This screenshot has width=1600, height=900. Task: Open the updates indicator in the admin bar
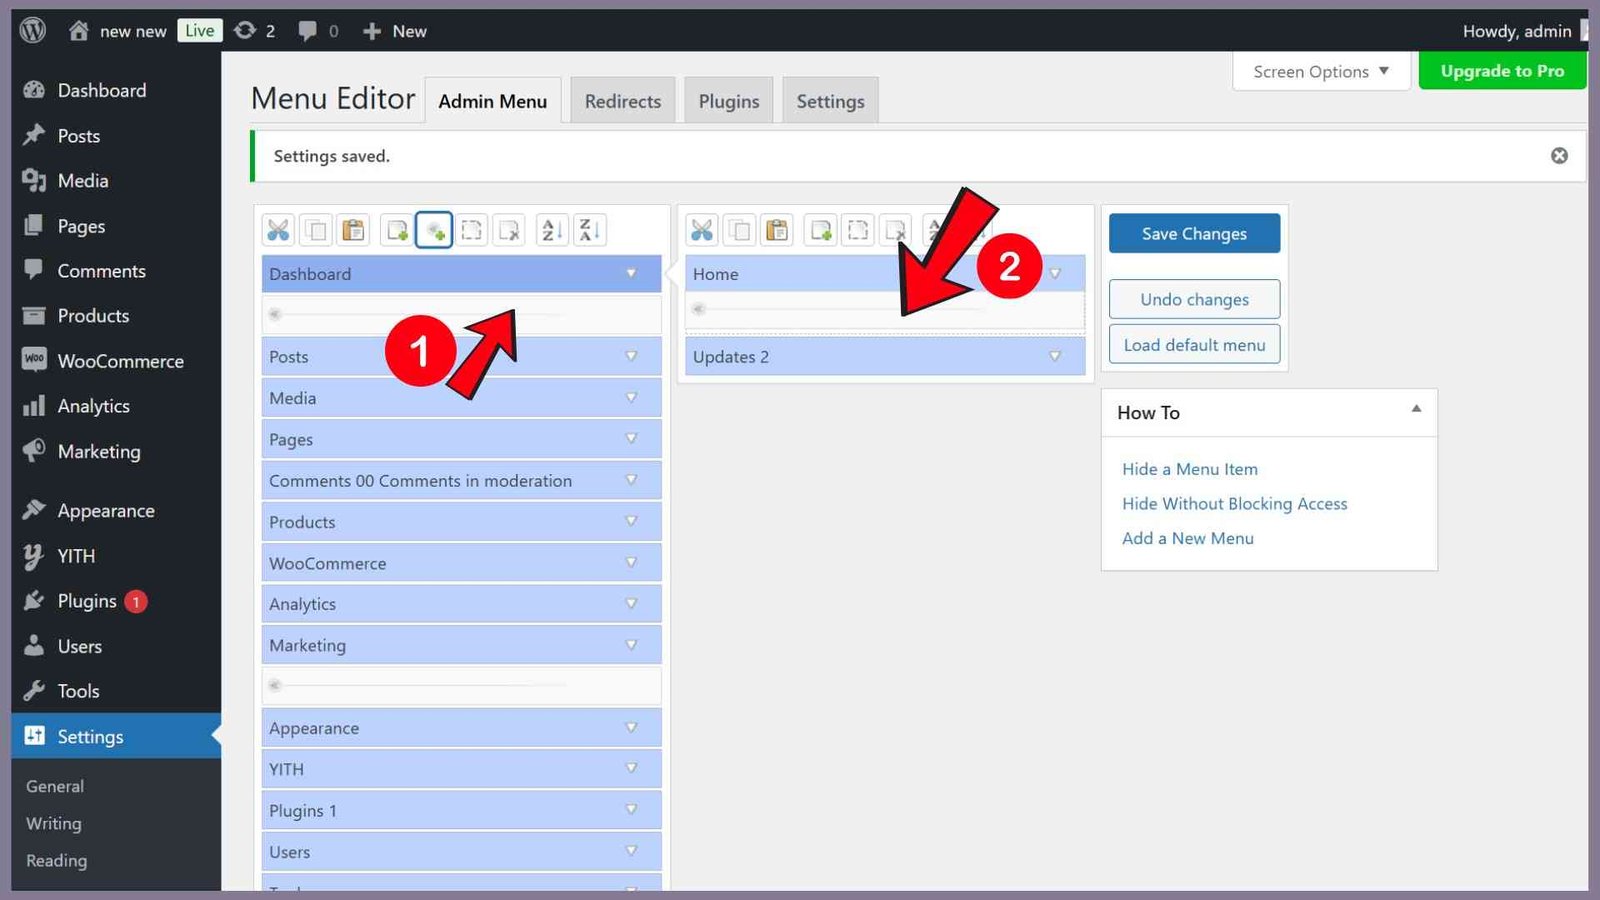point(254,31)
